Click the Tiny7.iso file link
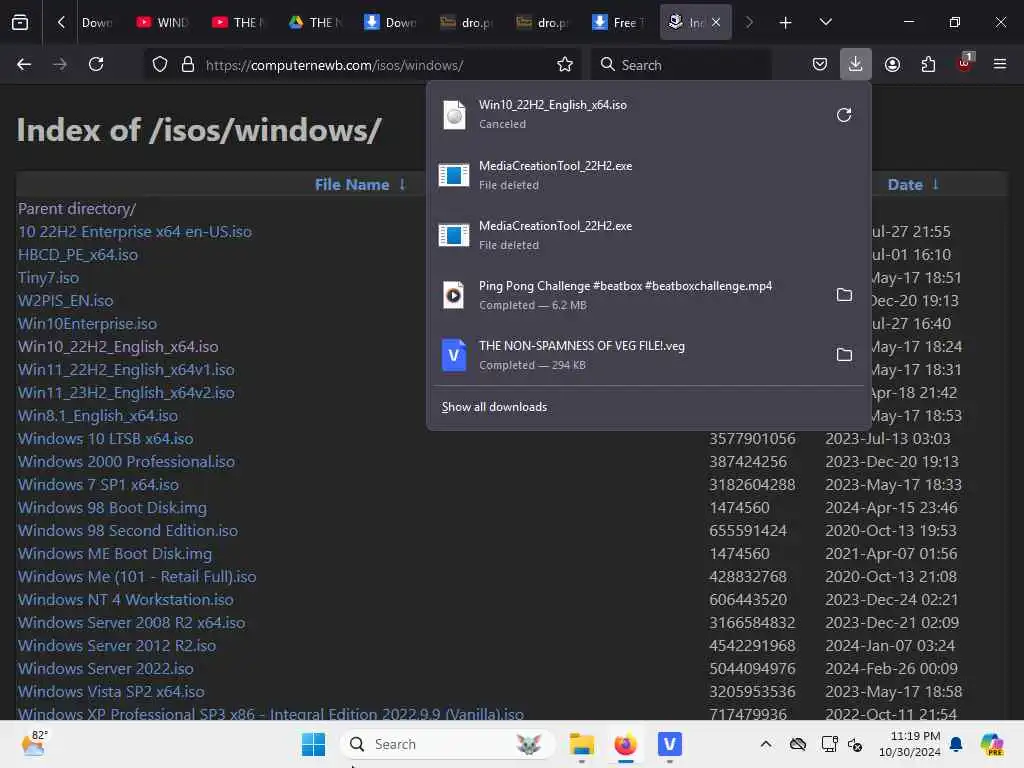 [x=48, y=278]
